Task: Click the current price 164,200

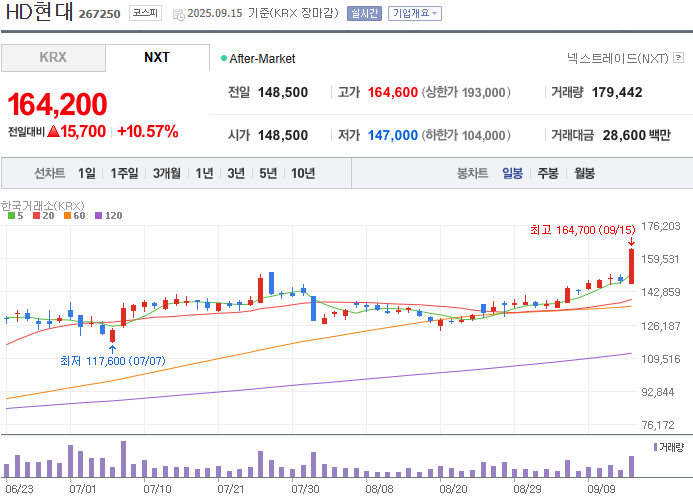Action: point(57,104)
